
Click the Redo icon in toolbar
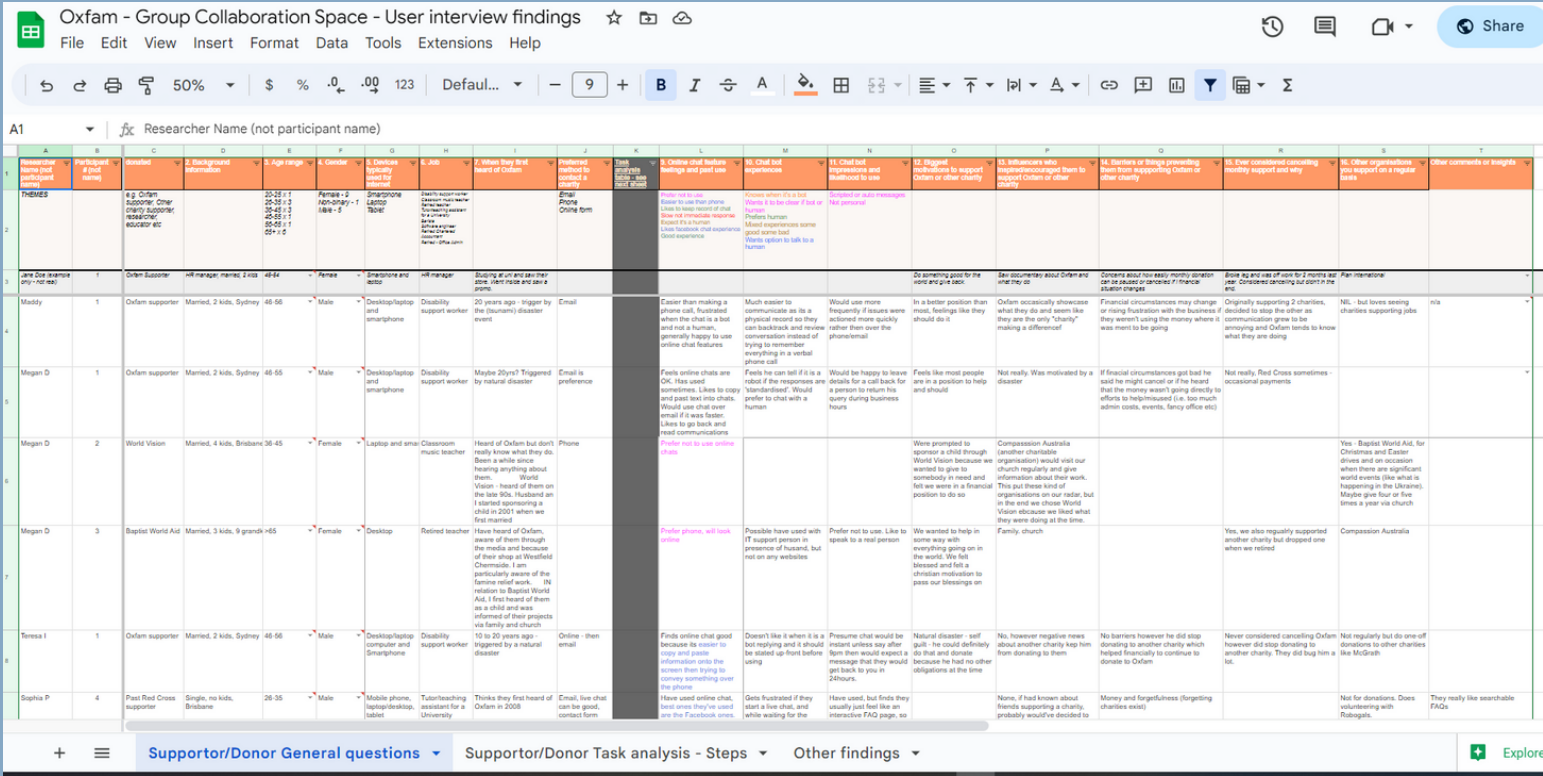click(x=80, y=85)
